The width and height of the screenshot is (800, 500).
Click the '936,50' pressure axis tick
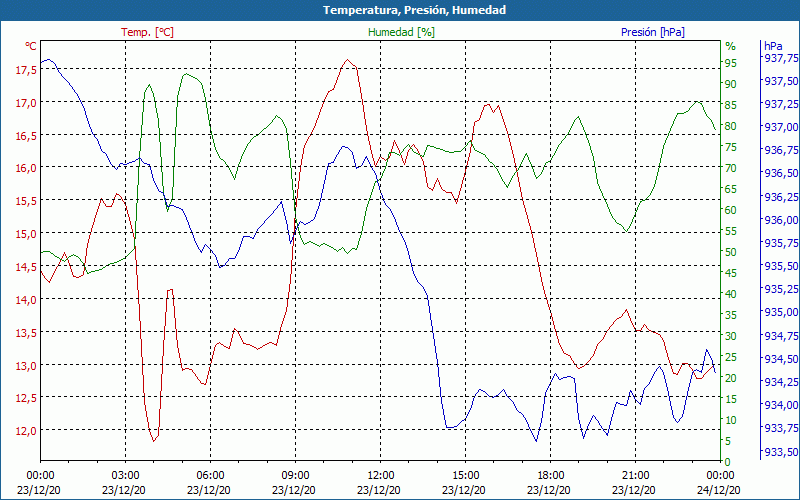point(781,173)
